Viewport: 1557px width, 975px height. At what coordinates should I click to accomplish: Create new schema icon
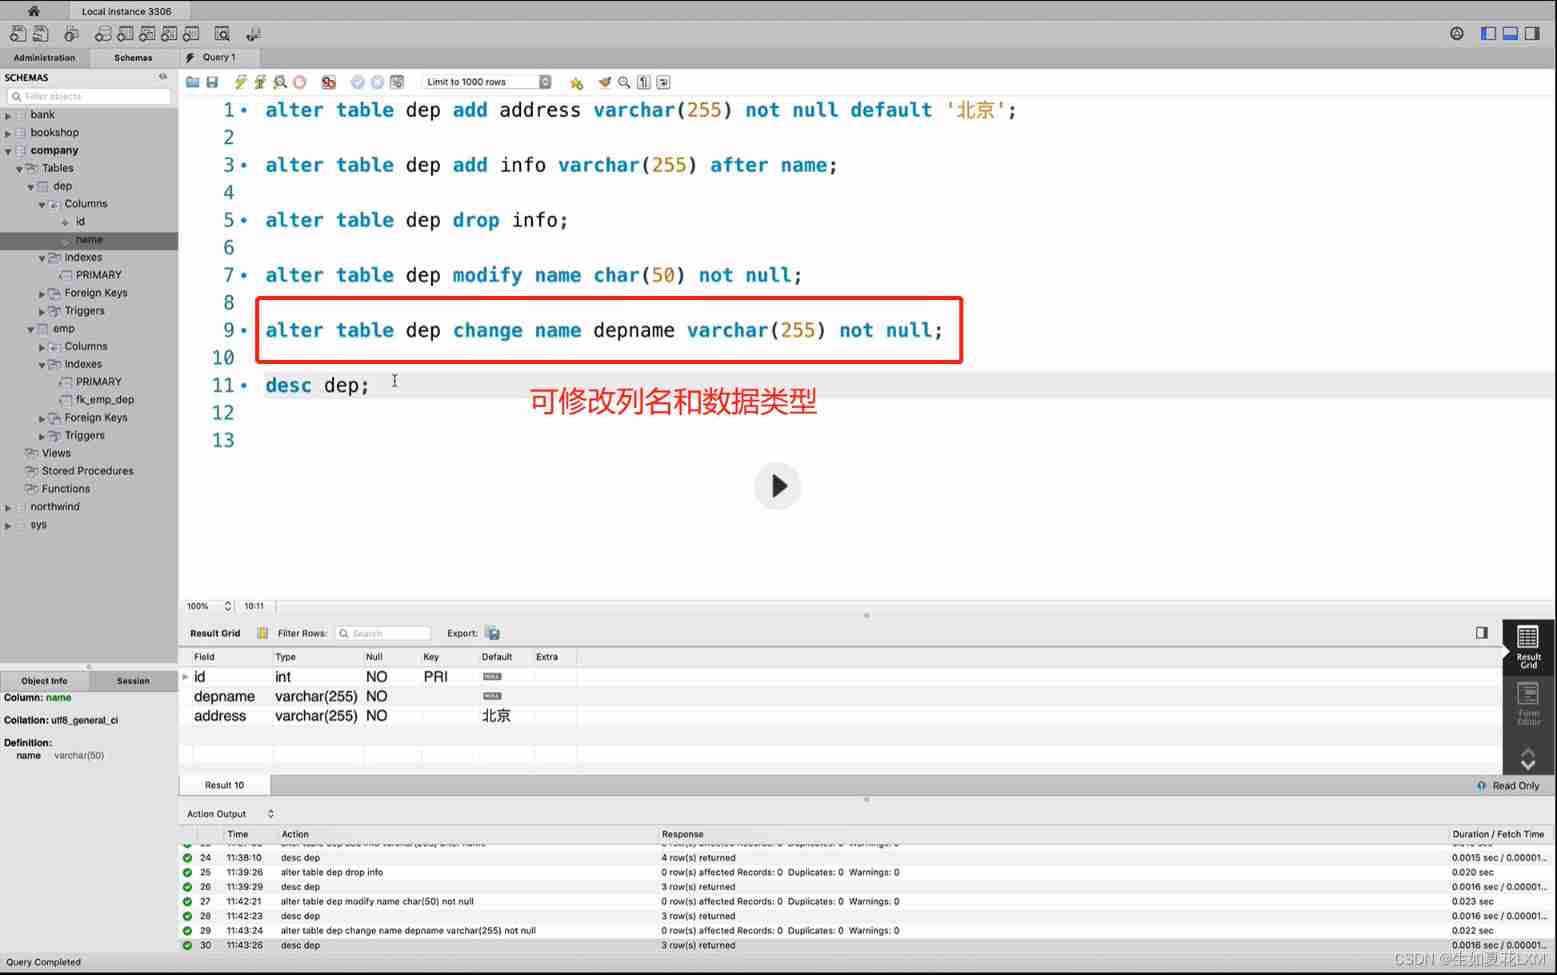(103, 34)
